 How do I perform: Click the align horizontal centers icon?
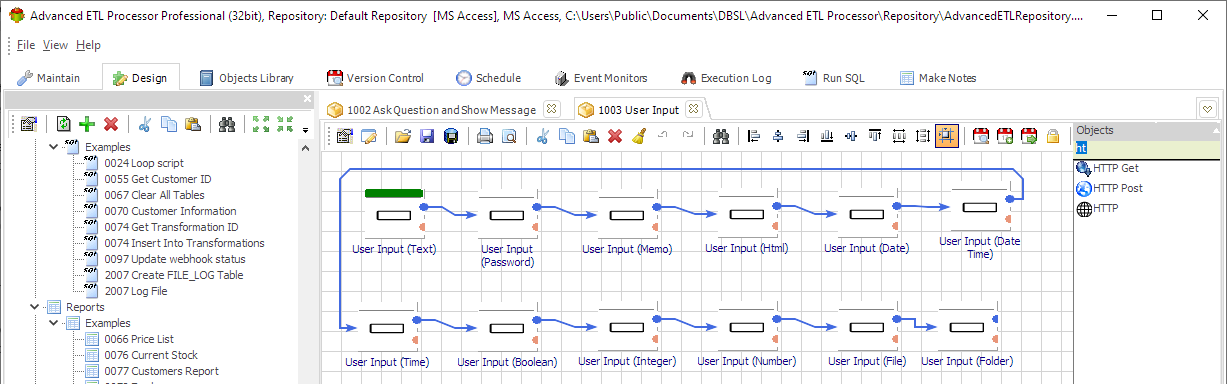778,137
